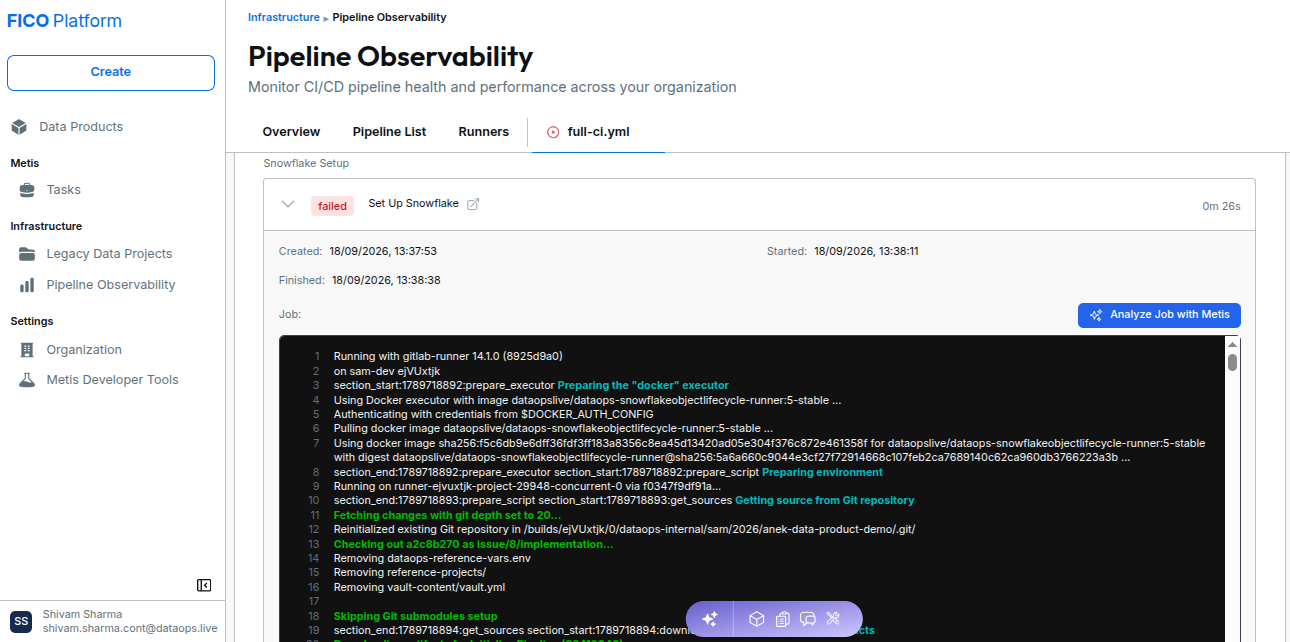1290x642 pixels.
Task: Click the Finished timestamp 18/09/2026, 13:38:38
Action: [386, 280]
